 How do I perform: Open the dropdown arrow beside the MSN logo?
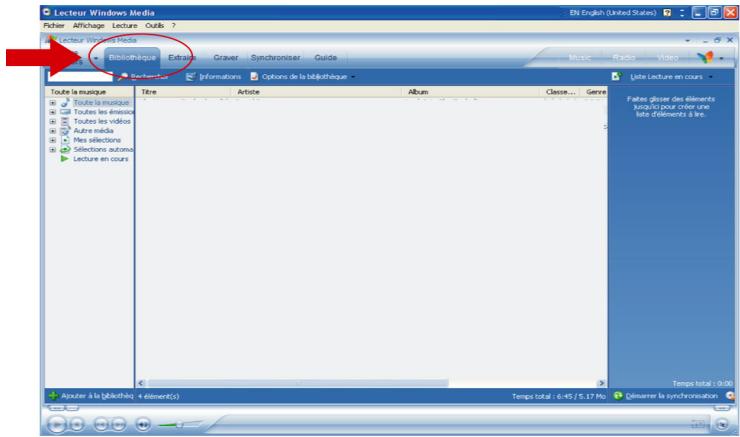pyautogui.click(x=721, y=58)
